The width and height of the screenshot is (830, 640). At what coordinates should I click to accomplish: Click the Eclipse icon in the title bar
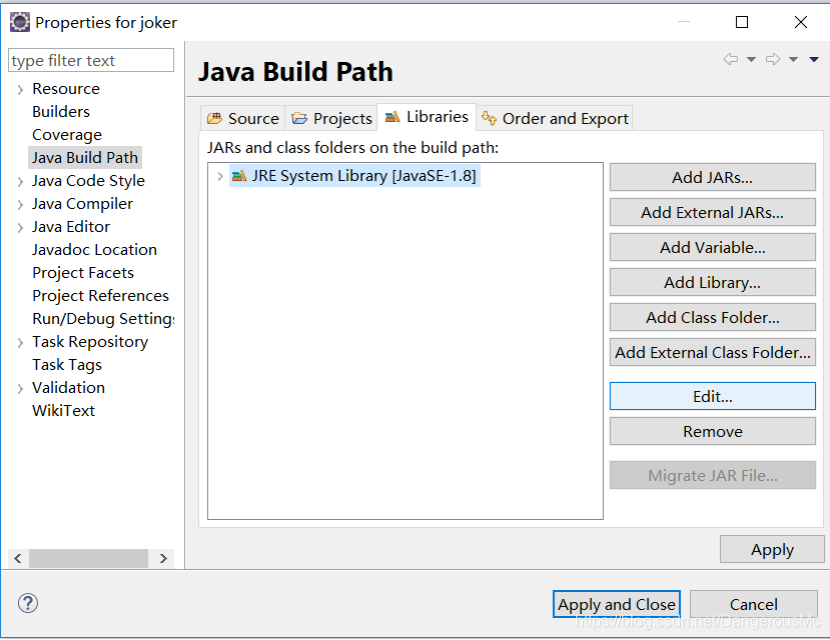coord(20,22)
